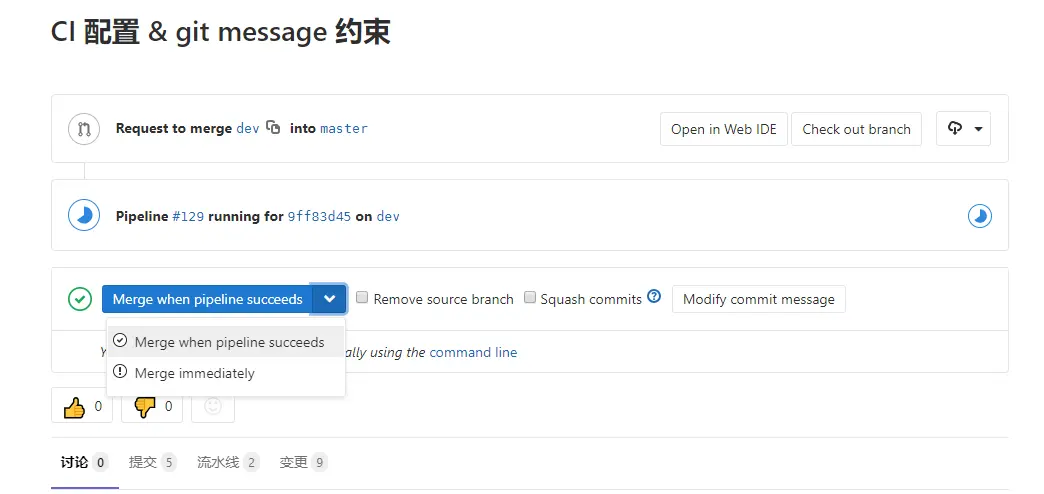Click the Squash commits help question mark icon
1044x494 pixels.
[654, 296]
